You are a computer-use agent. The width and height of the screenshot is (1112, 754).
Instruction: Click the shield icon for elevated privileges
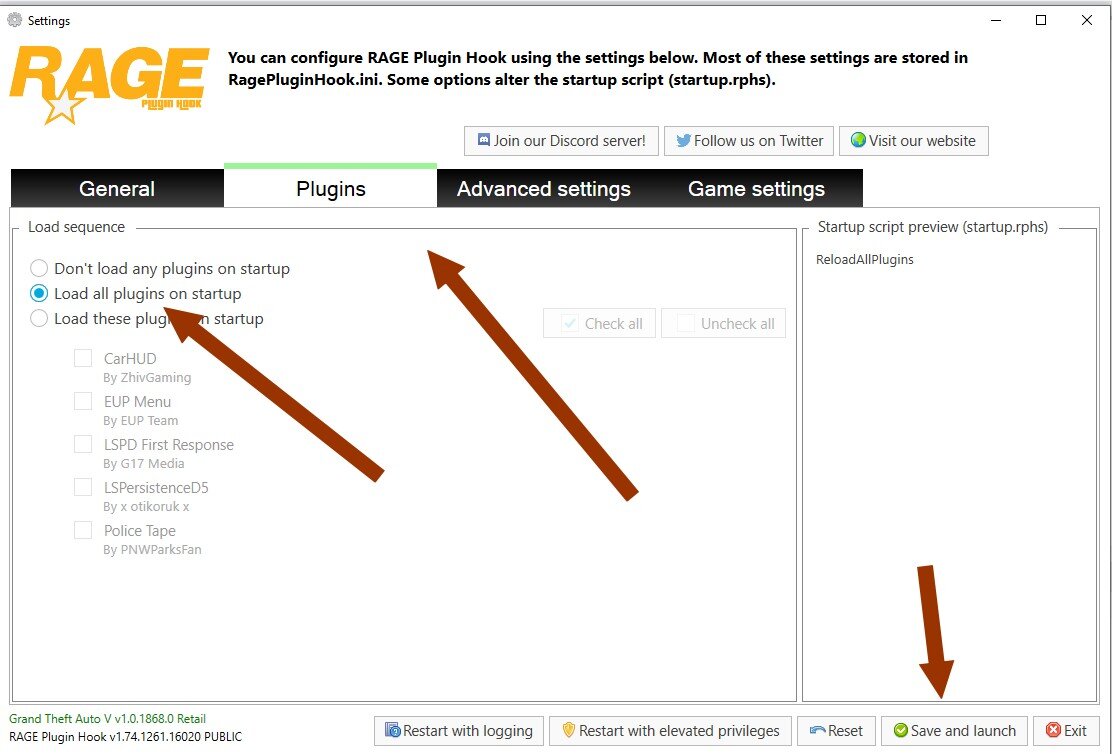568,730
